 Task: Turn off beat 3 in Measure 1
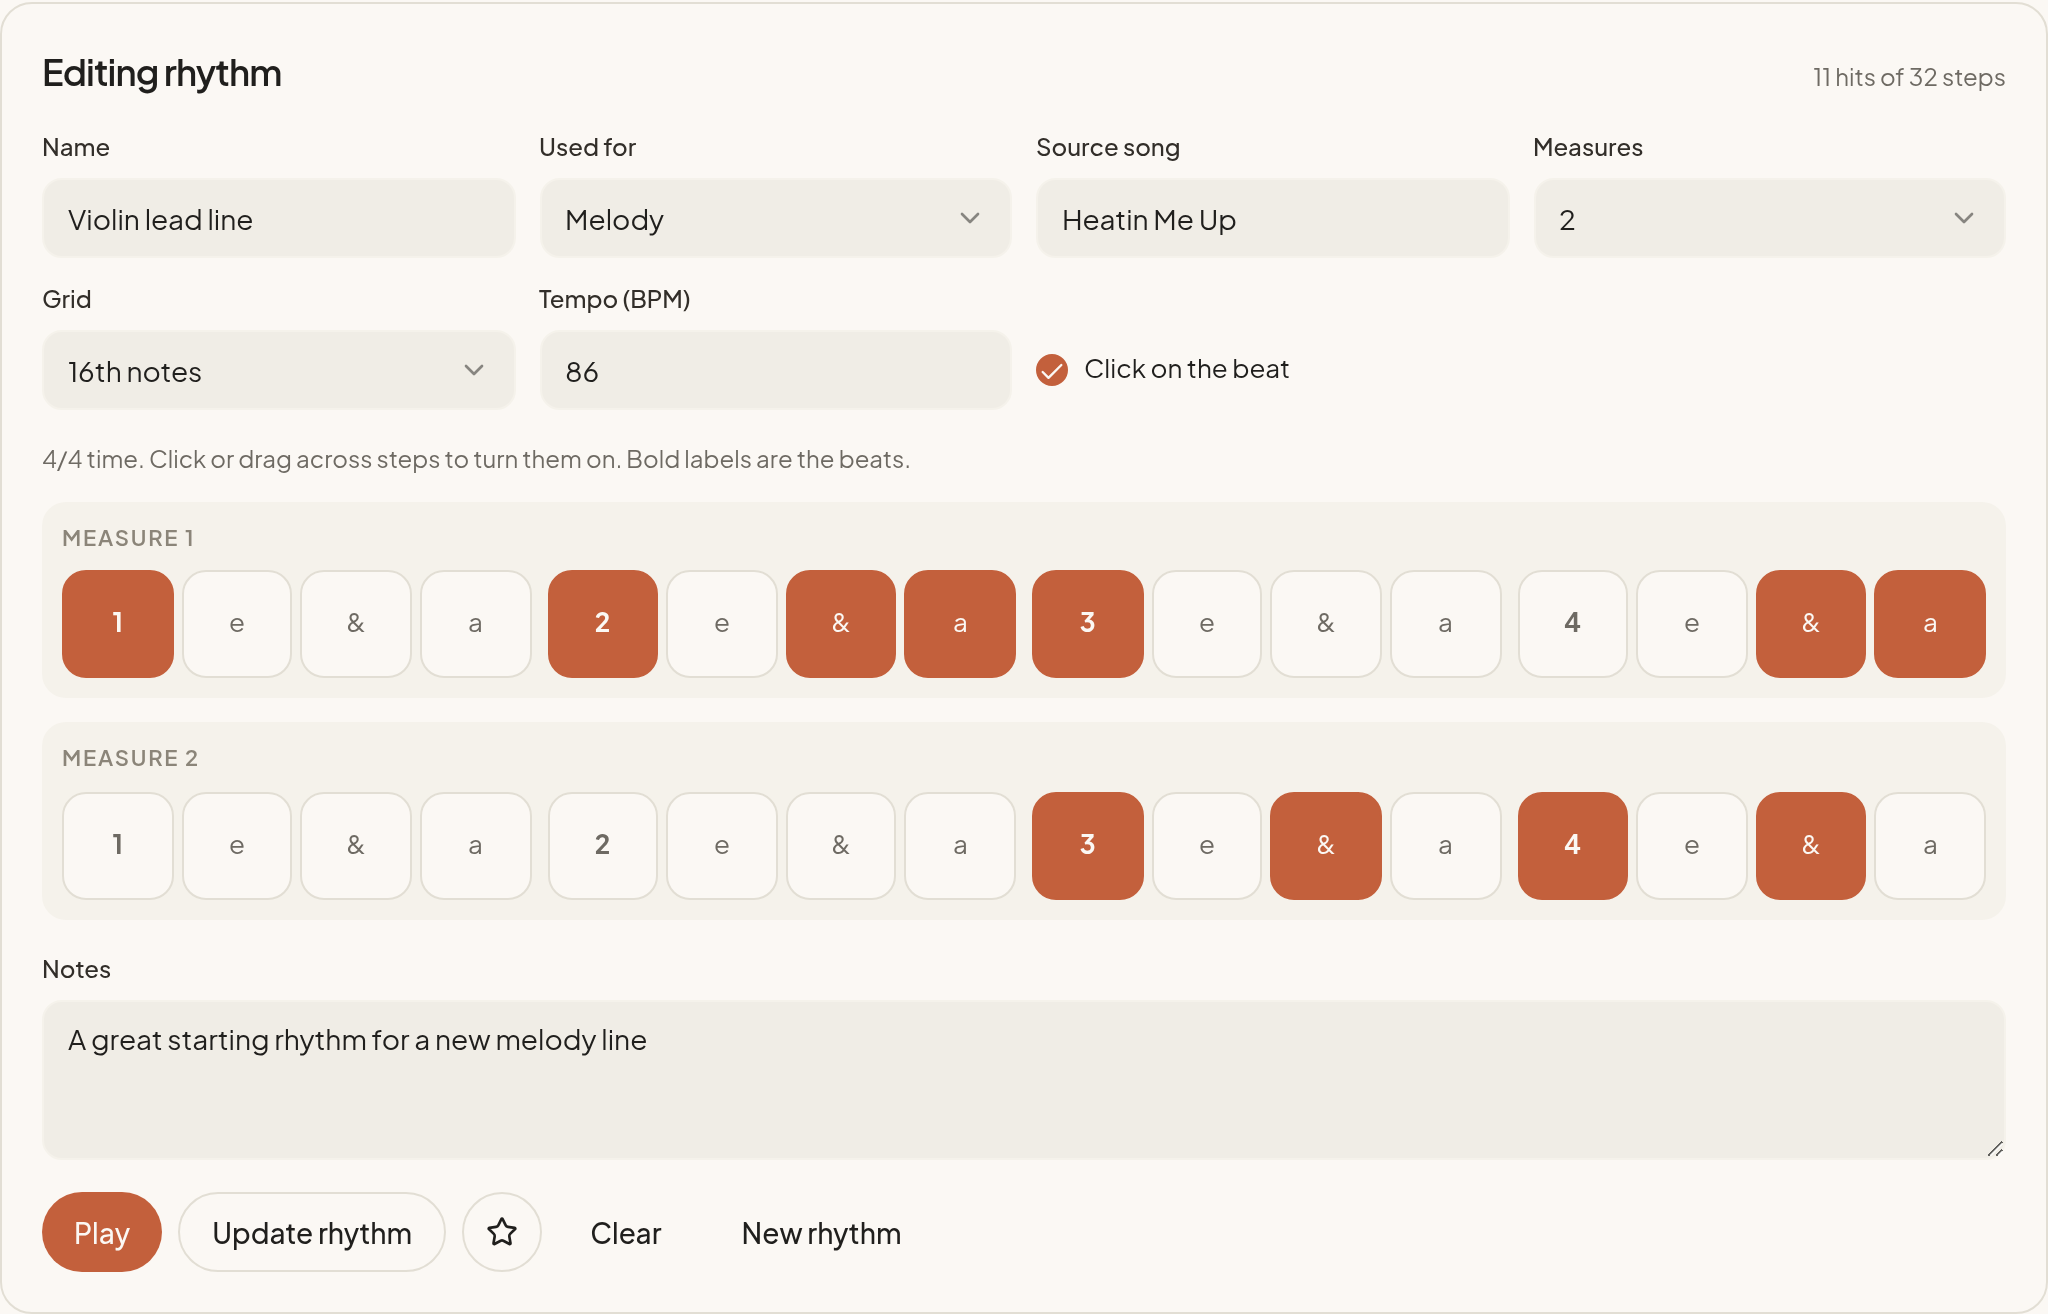coord(1088,624)
